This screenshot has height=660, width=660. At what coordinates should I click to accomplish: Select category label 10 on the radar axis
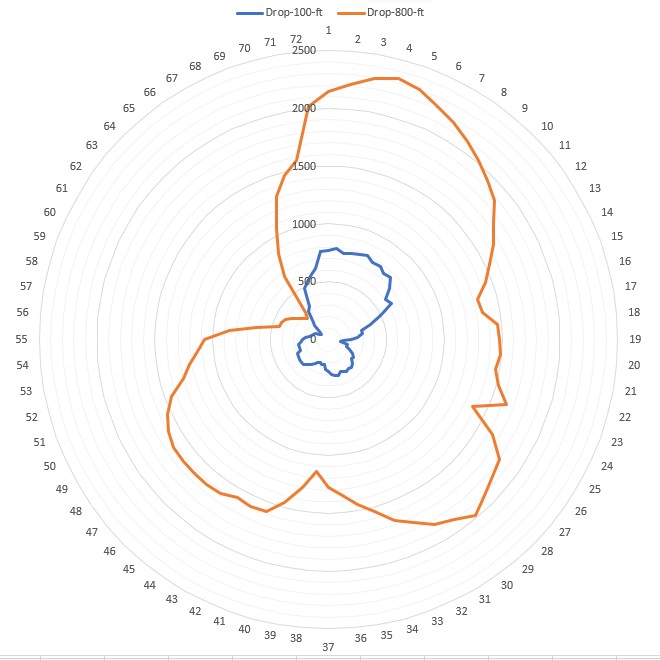tap(547, 126)
